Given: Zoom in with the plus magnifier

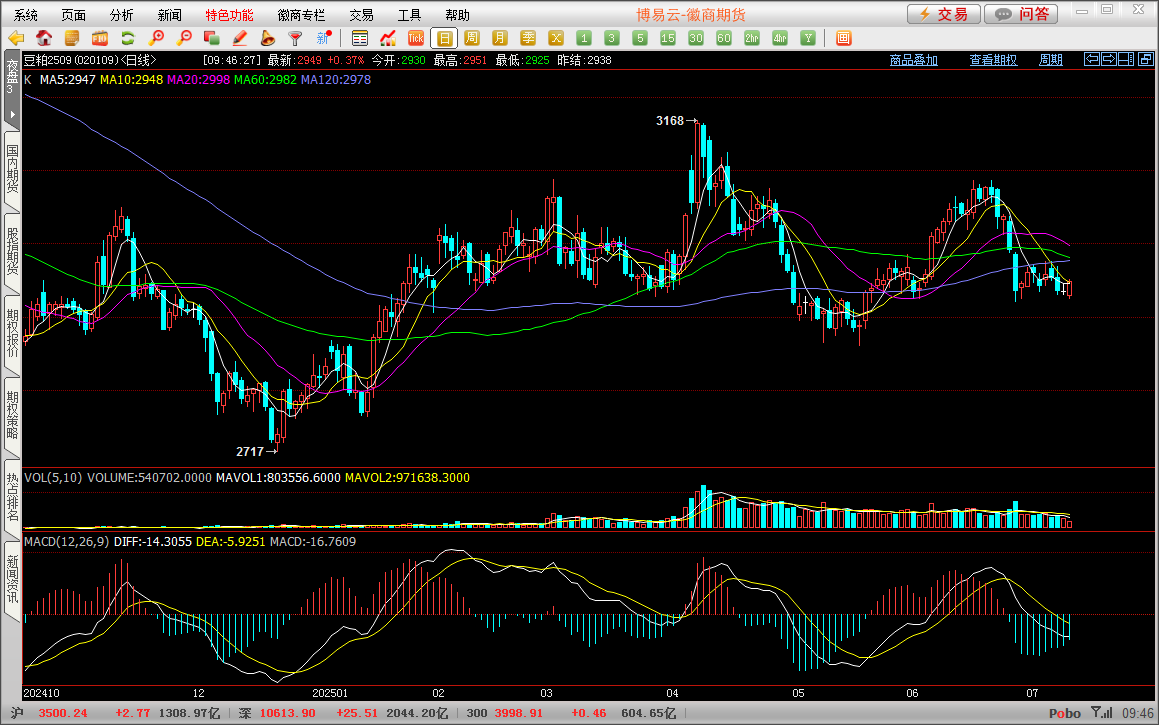Looking at the screenshot, I should click(156, 38).
